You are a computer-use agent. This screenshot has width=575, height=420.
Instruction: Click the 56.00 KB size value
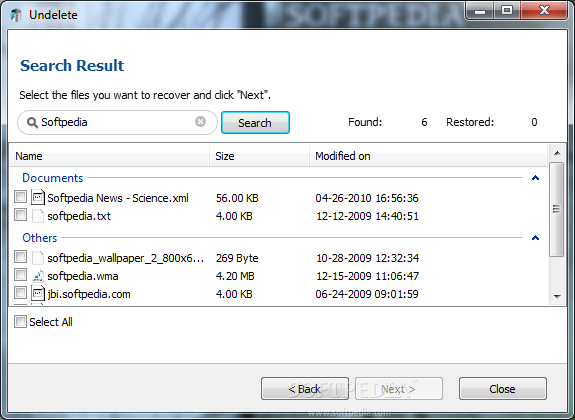[237, 198]
